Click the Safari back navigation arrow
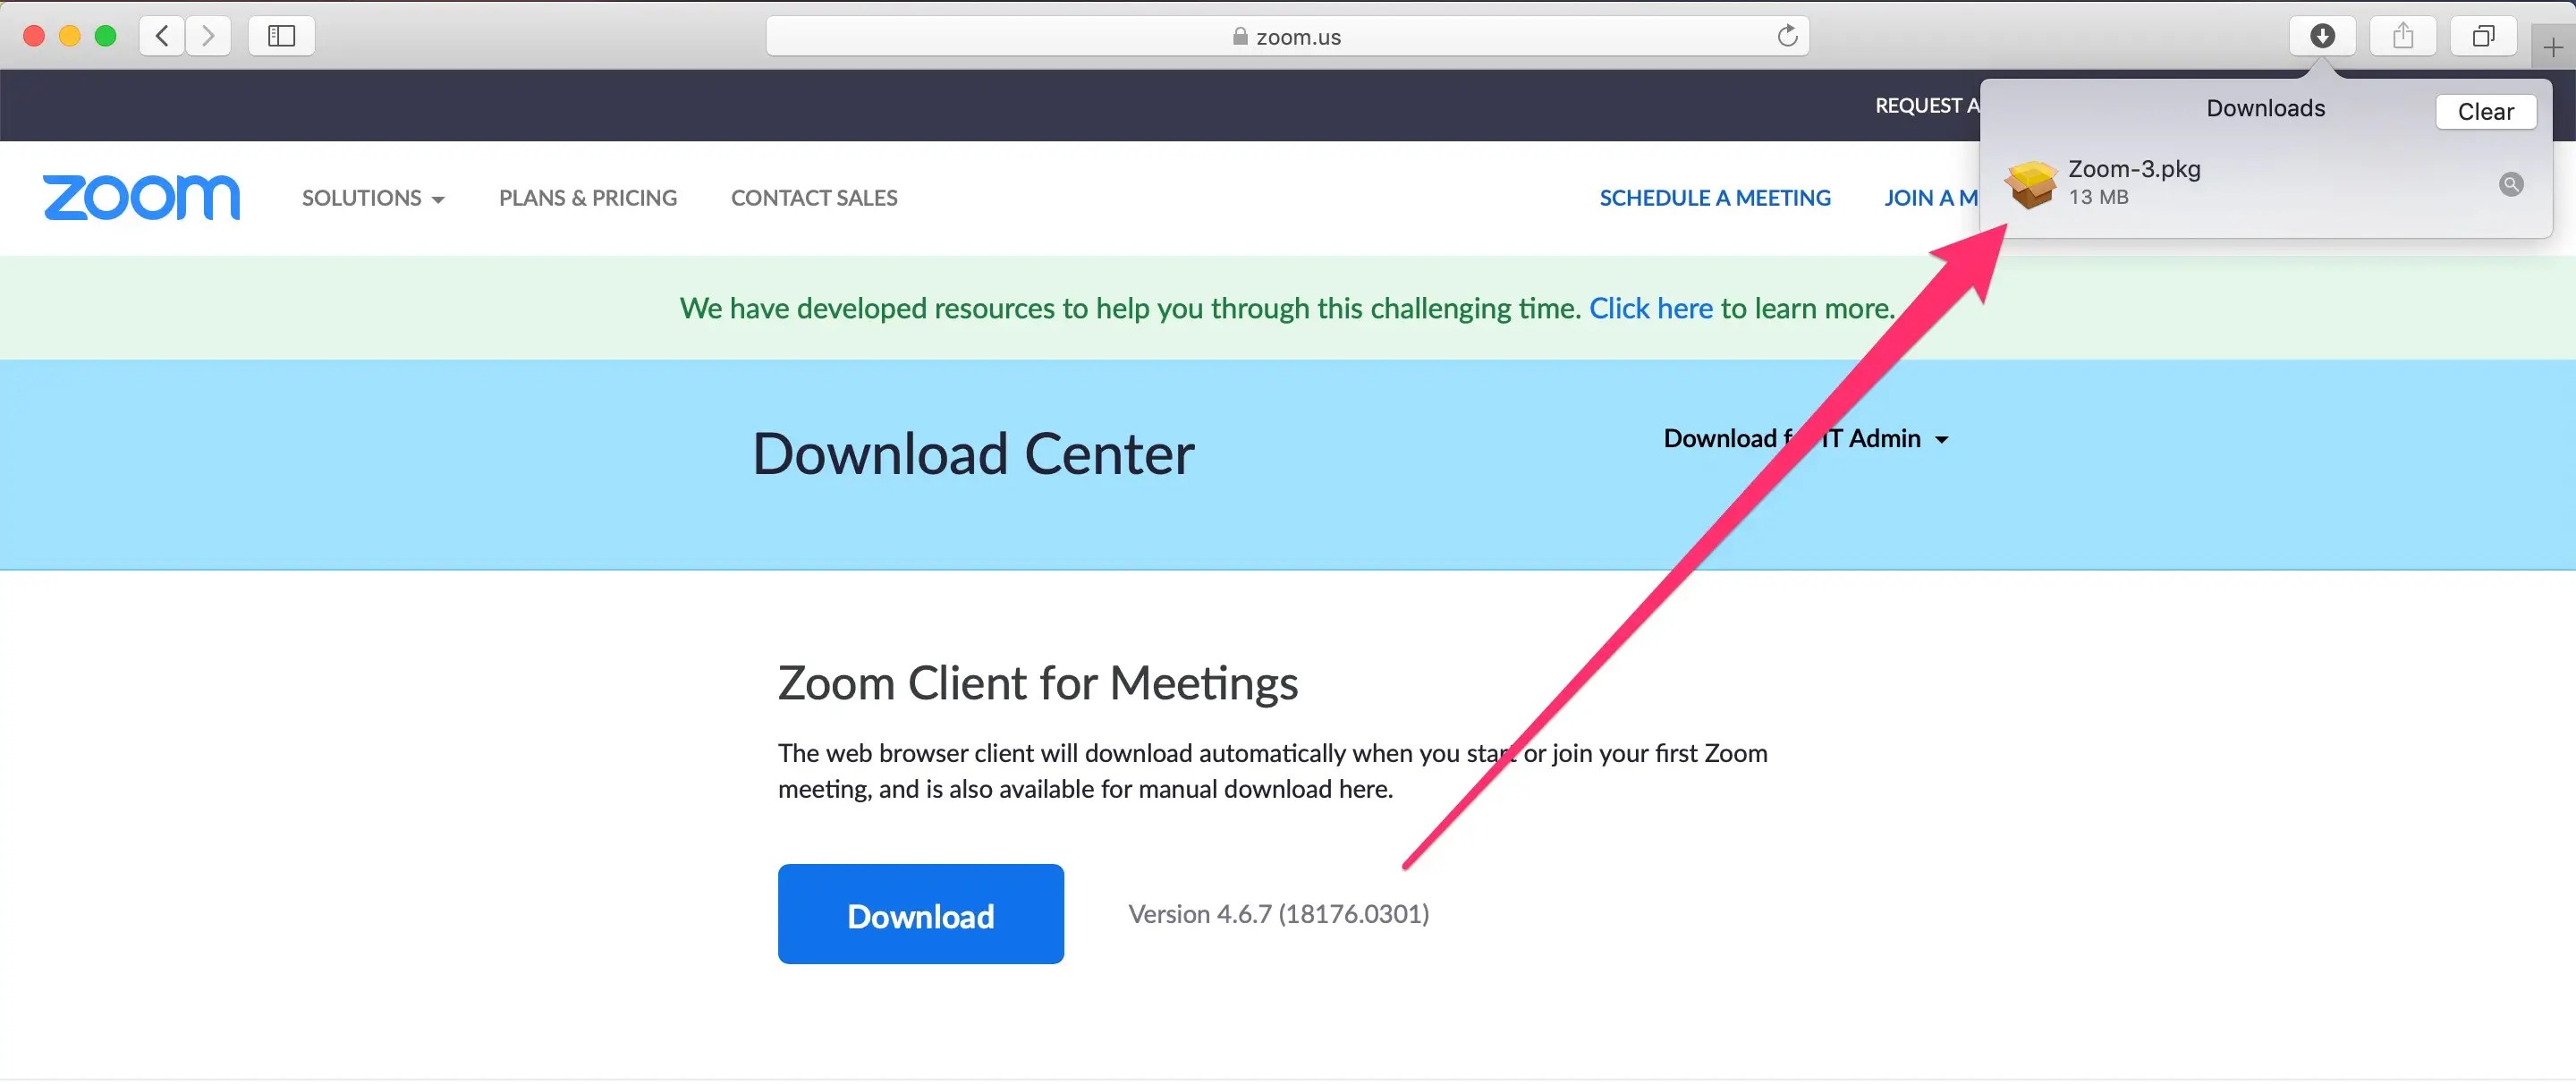 (x=162, y=36)
